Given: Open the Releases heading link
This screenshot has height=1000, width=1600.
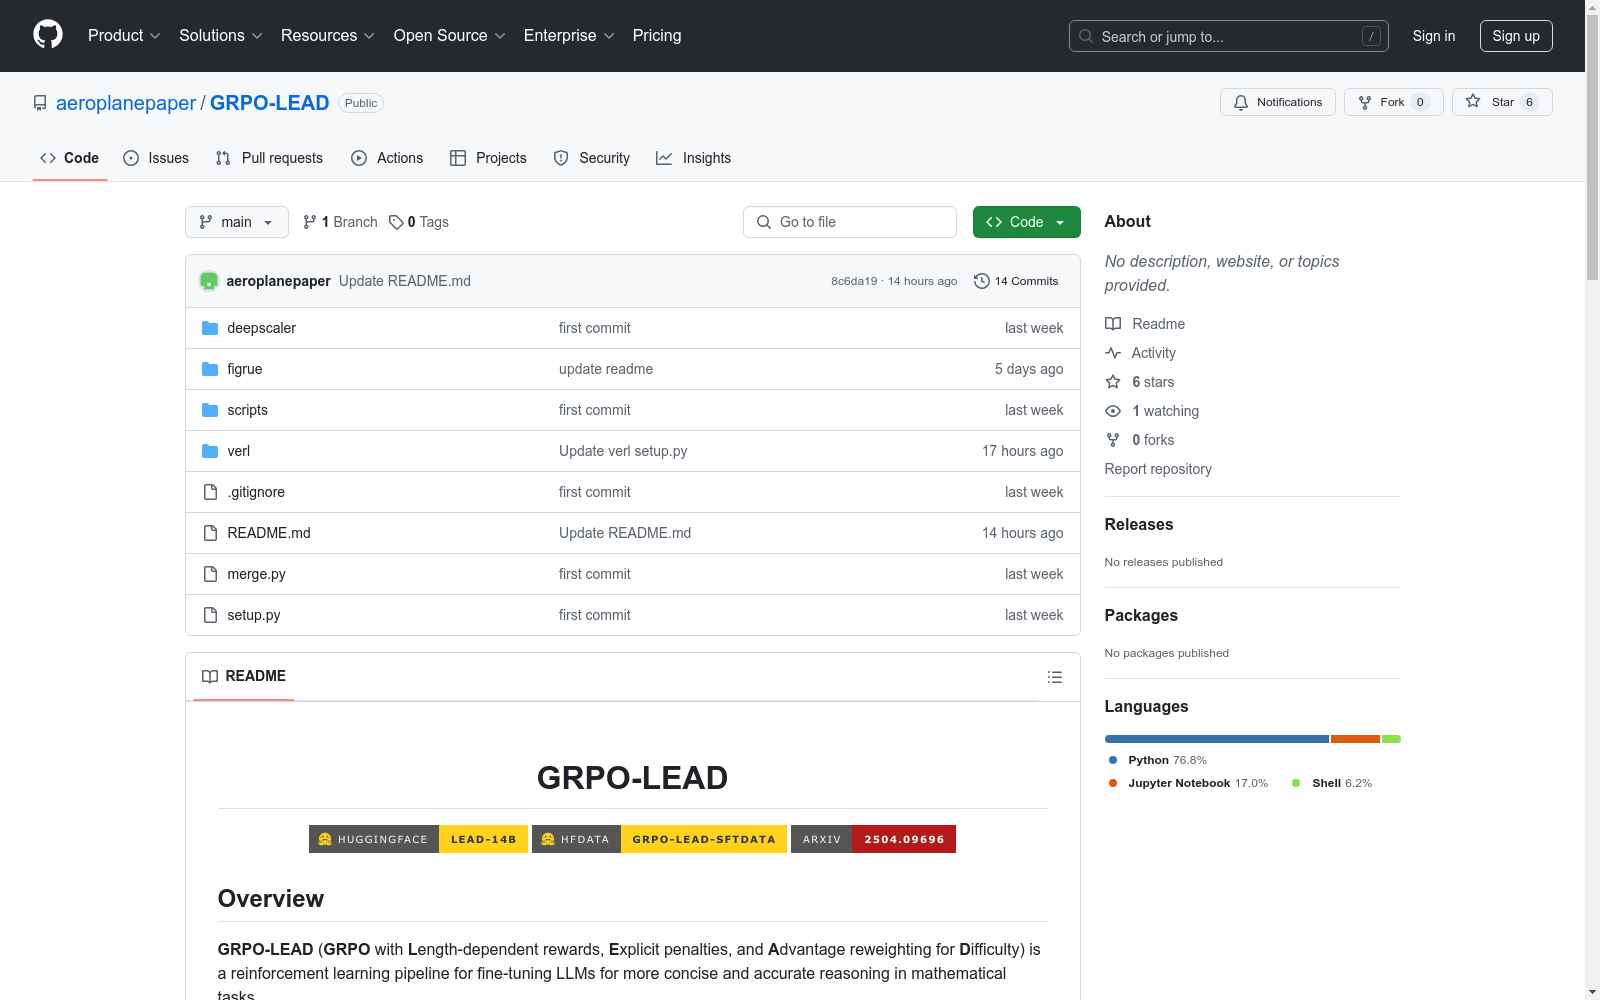Looking at the screenshot, I should [x=1139, y=524].
